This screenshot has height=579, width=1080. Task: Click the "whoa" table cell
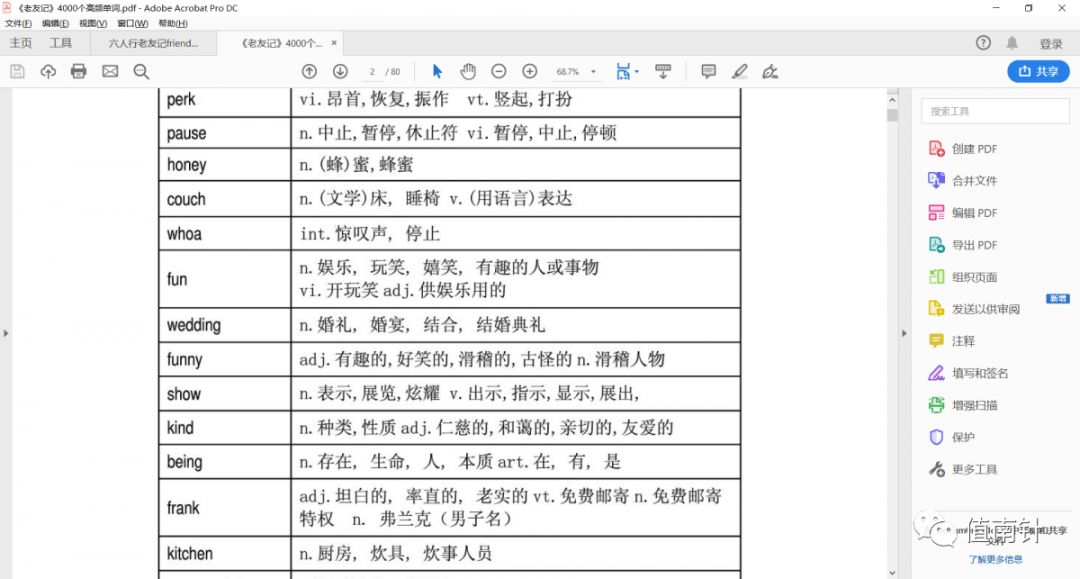pos(225,234)
